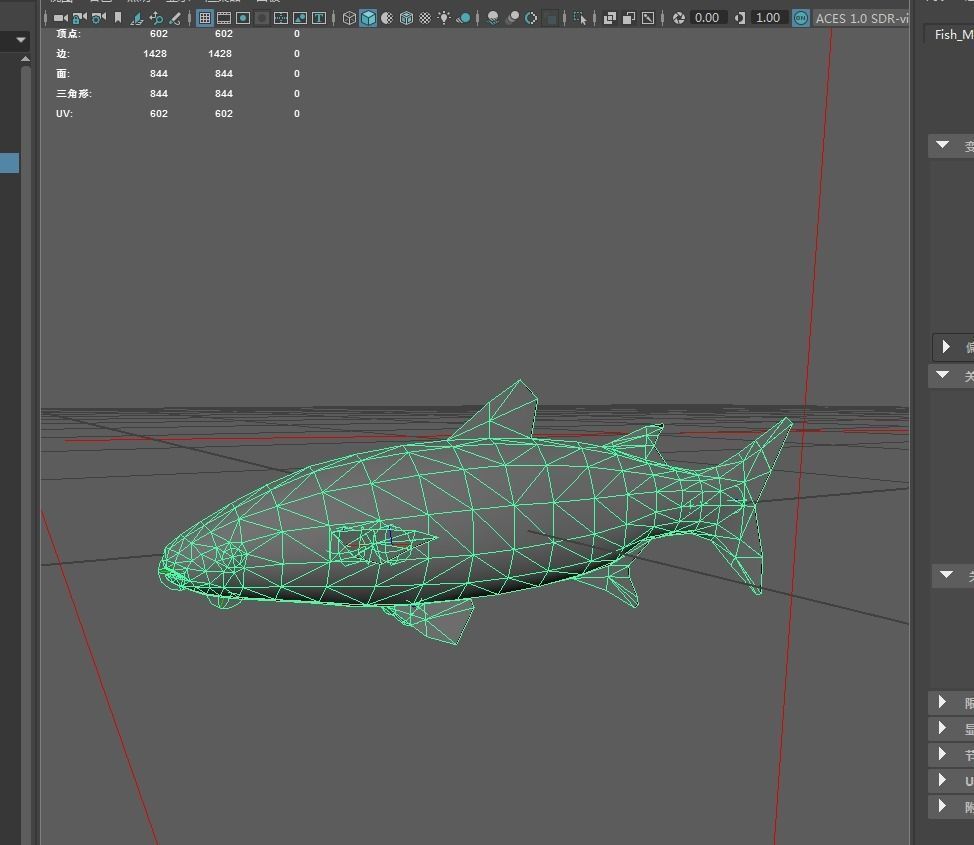
Task: Toggle the Lock Camera icon
Action: [x=80, y=18]
